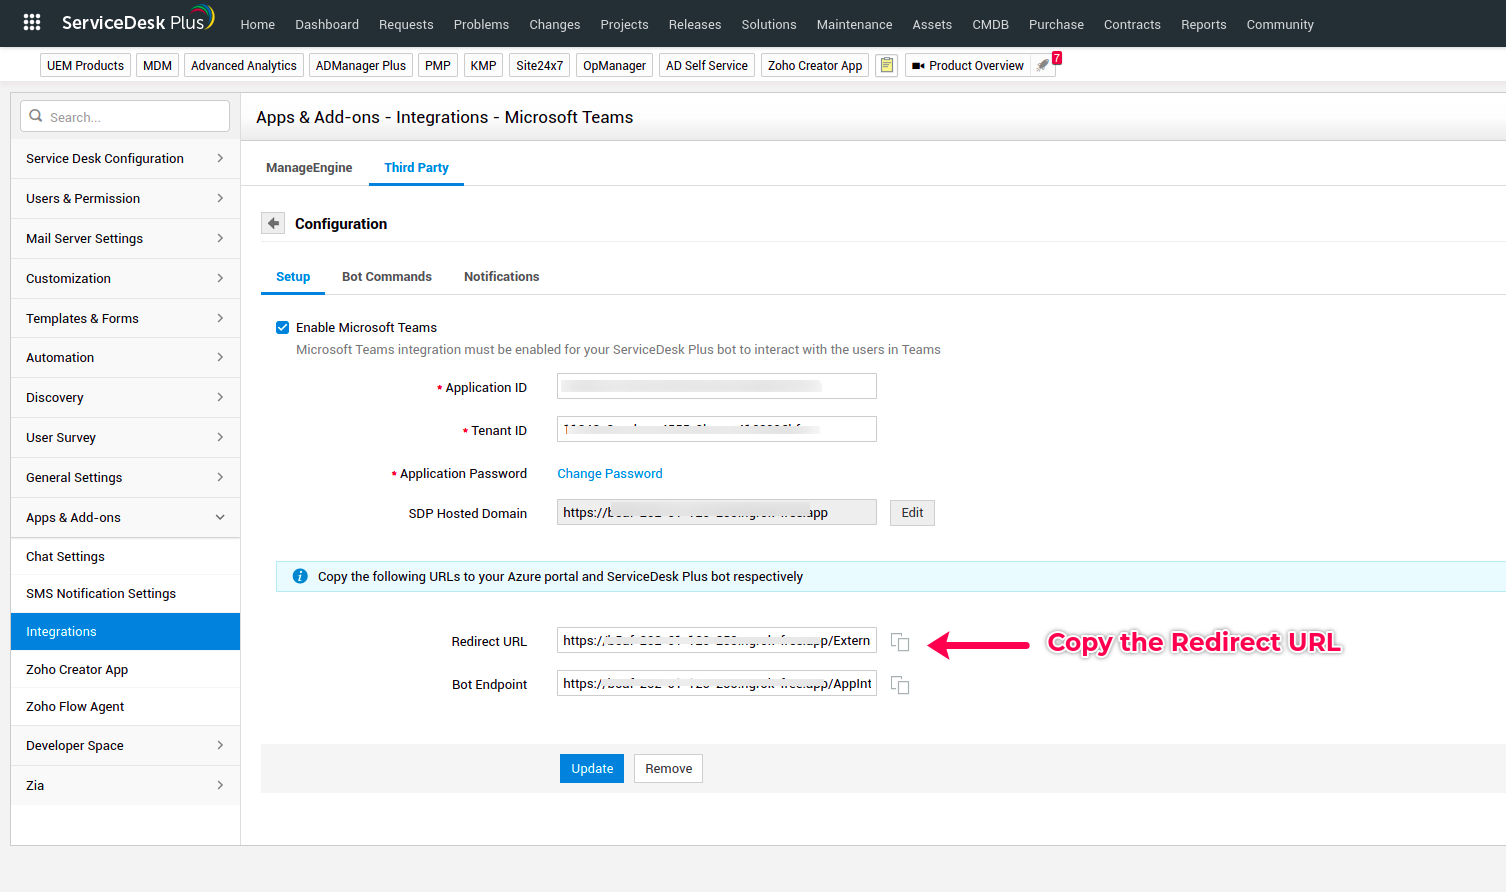Switch to the Bot Commands tab
This screenshot has width=1506, height=892.
[x=387, y=277]
